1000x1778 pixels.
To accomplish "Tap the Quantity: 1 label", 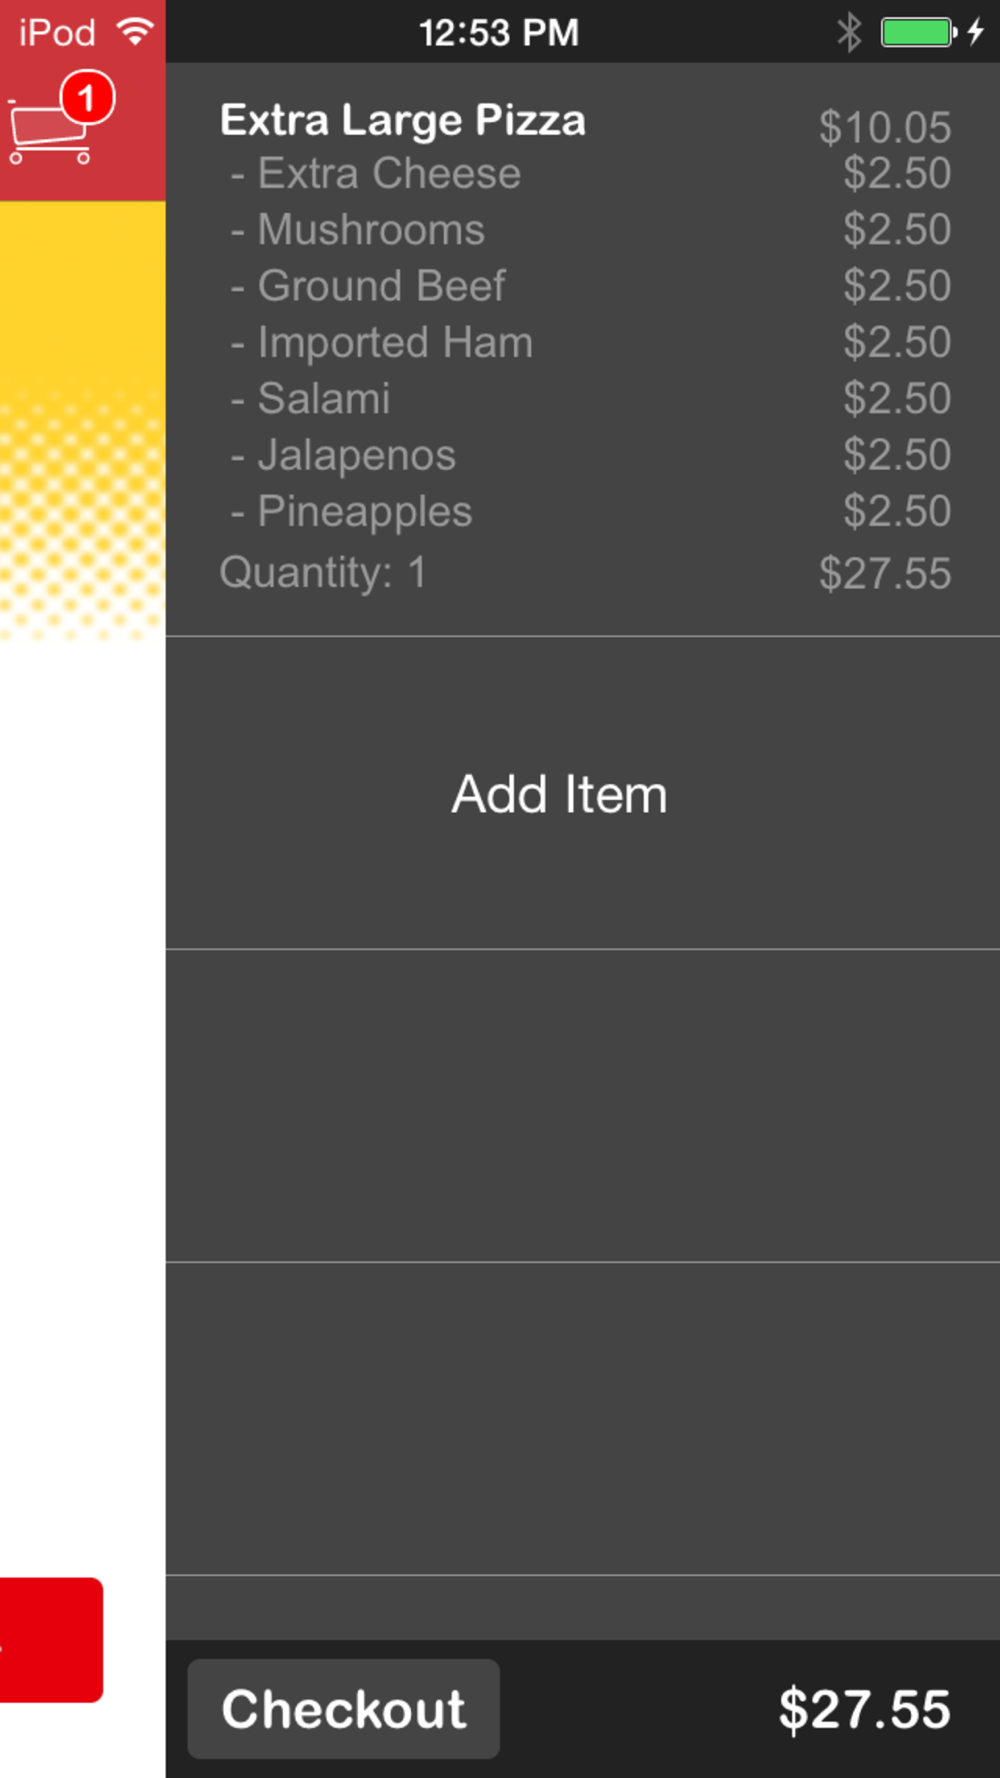I will pos(323,573).
